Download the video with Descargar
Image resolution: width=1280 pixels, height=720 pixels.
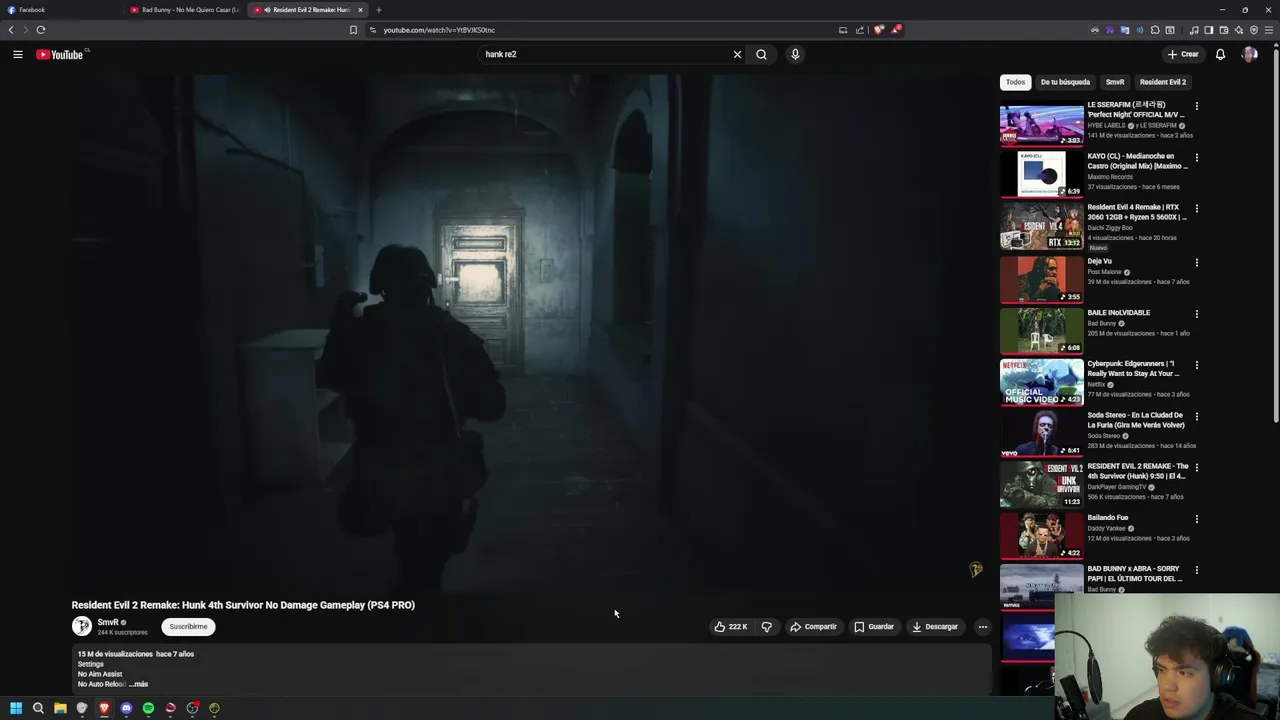pos(935,627)
